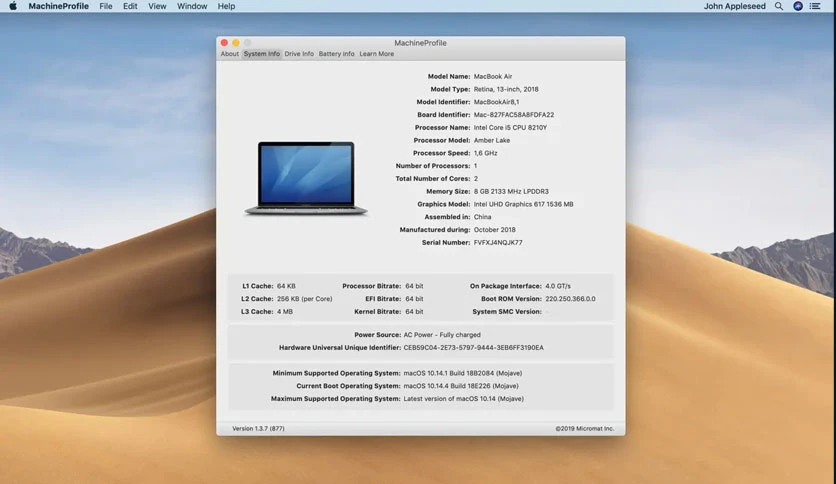Viewport: 836px width, 484px height.
Task: Click ©2019 Micromat Inc. footer text
Action: click(x=584, y=429)
